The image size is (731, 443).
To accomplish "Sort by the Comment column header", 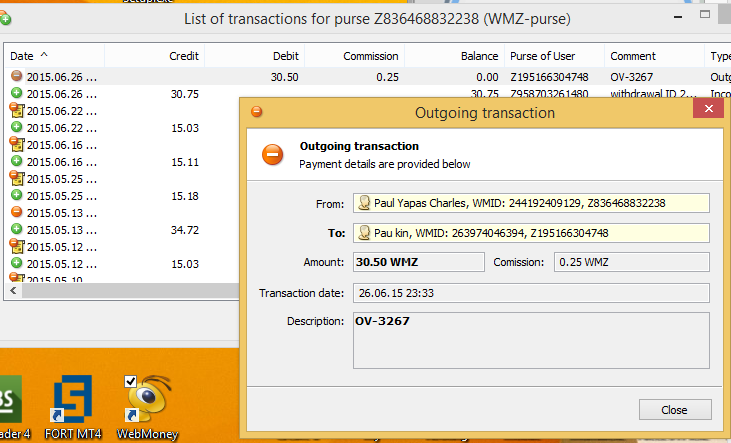I will 655,56.
